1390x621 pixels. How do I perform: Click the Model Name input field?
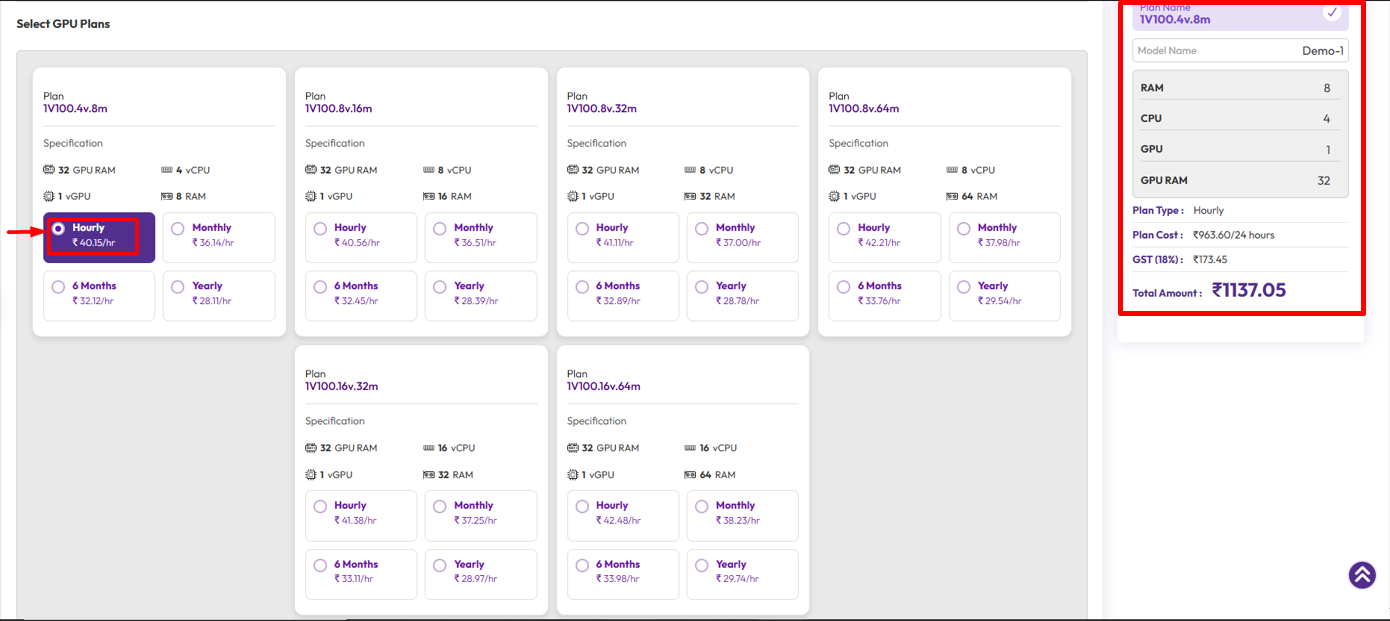1240,51
